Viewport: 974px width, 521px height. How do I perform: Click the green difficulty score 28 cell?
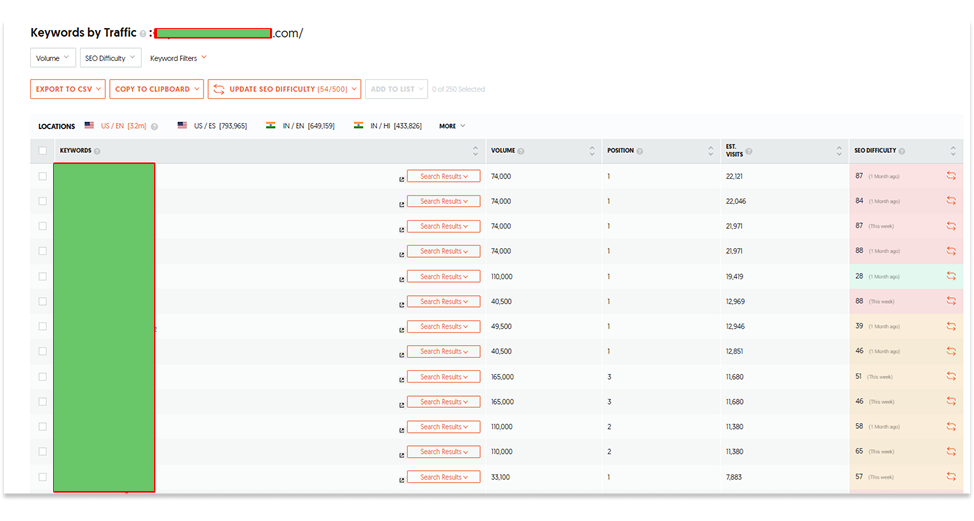click(906, 276)
